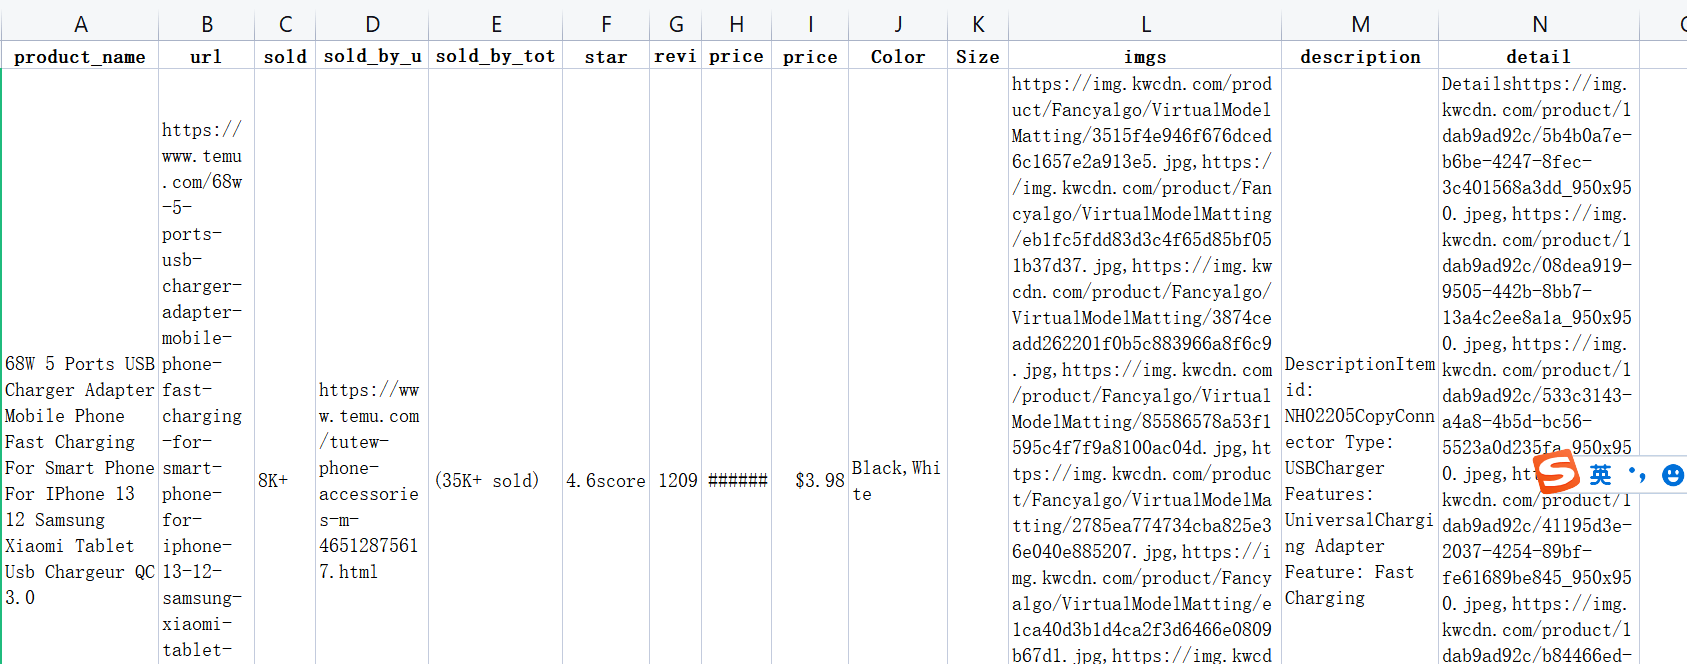Click the Black, White color cell
The image size is (1687, 664).
pyautogui.click(x=897, y=481)
